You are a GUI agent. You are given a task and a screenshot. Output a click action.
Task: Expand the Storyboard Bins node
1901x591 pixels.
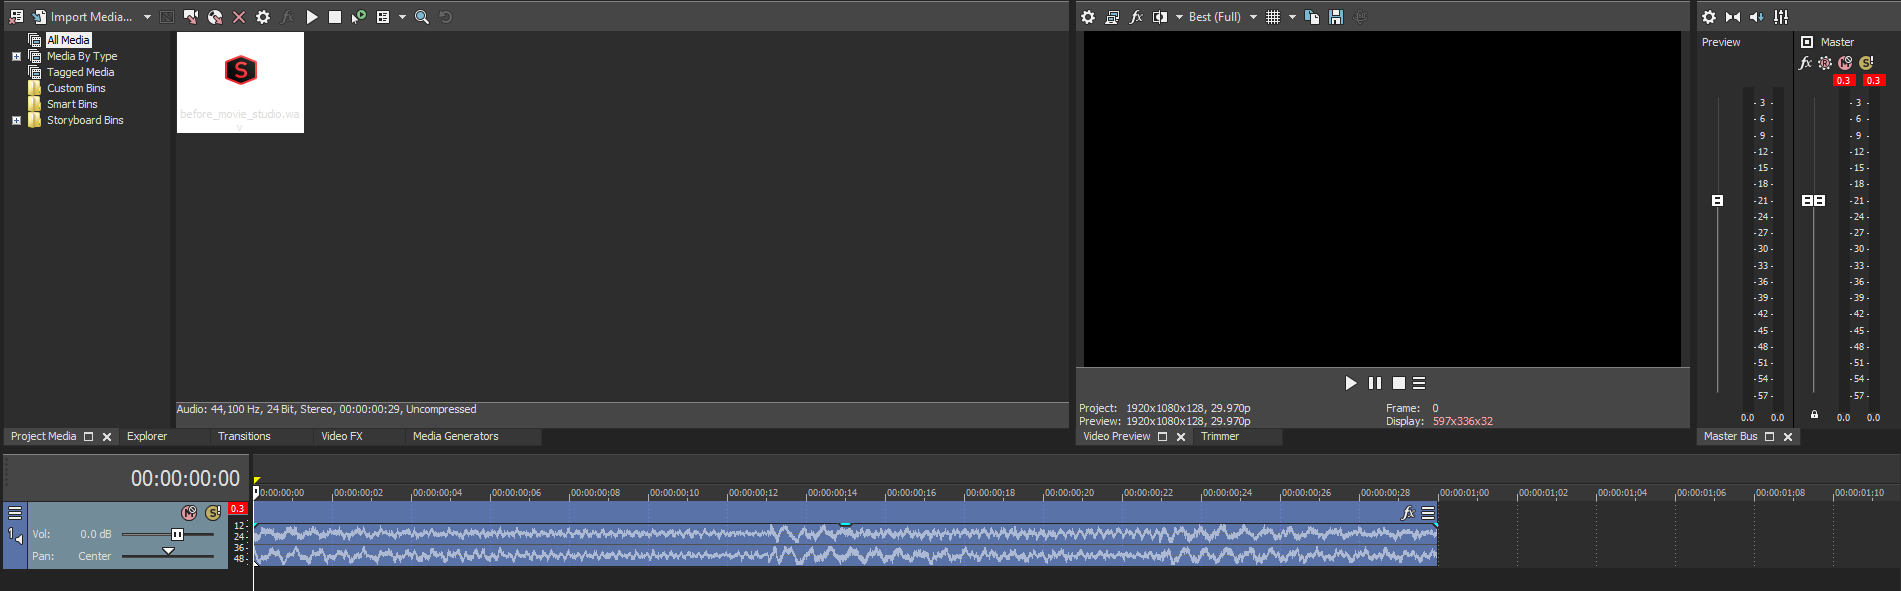coord(16,120)
